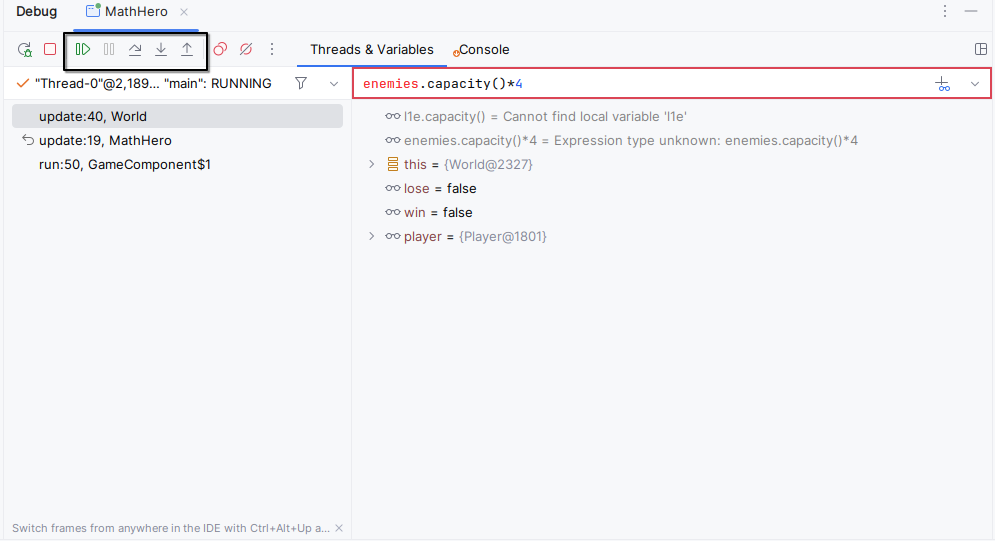Open the View Breakpoints dialog
Screen dimensions: 995x541
click(x=220, y=49)
